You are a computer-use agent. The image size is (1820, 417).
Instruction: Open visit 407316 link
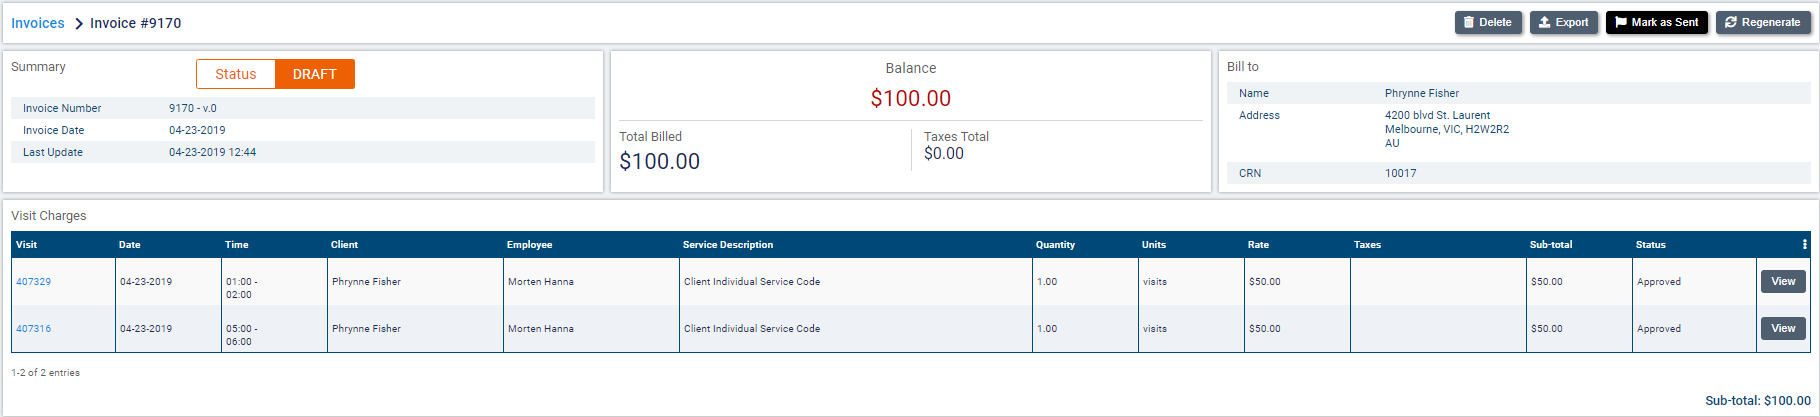[x=34, y=329]
